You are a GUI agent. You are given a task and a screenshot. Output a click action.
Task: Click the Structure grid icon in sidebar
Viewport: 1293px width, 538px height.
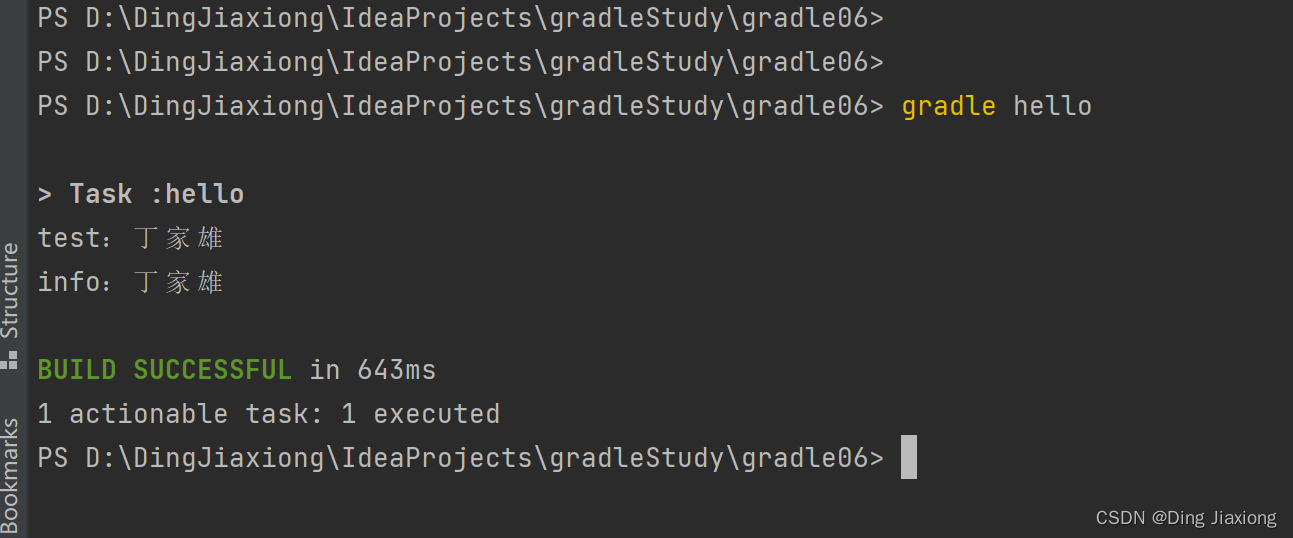tap(11, 358)
